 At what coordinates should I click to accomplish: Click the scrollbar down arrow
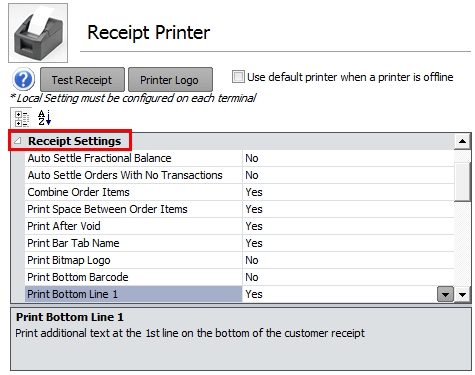462,294
